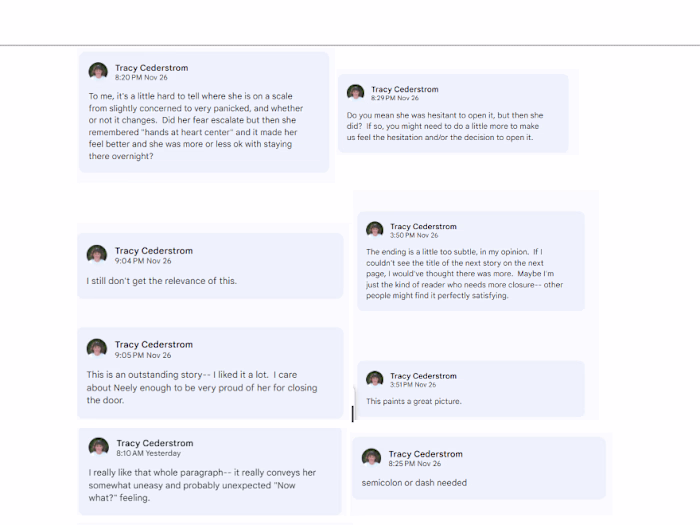The width and height of the screenshot is (700, 525).
Task: Click avatar on the 3:50 PM comment
Action: click(375, 229)
